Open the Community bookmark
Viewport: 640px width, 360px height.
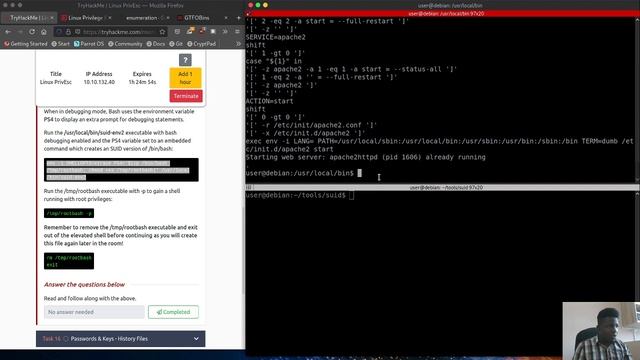(x=125, y=44)
